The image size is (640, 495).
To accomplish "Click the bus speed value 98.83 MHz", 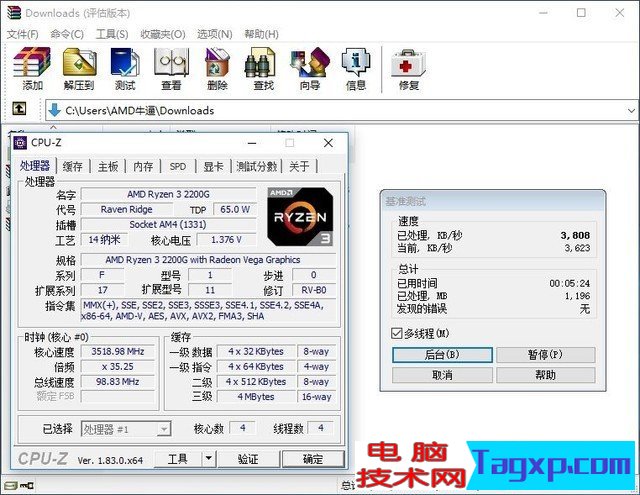I will coord(118,382).
